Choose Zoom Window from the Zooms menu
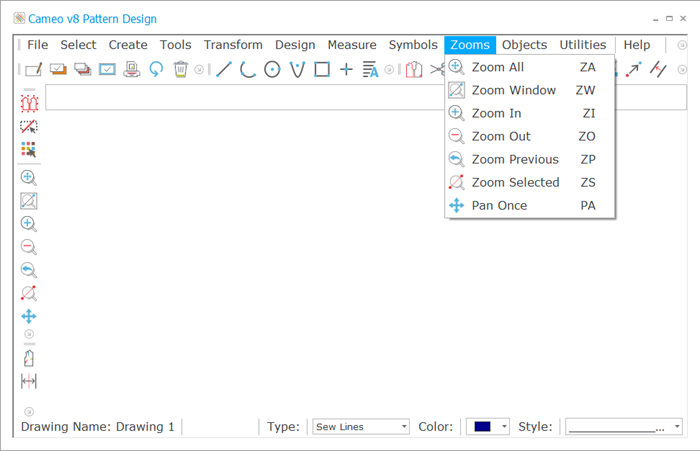 pos(513,90)
